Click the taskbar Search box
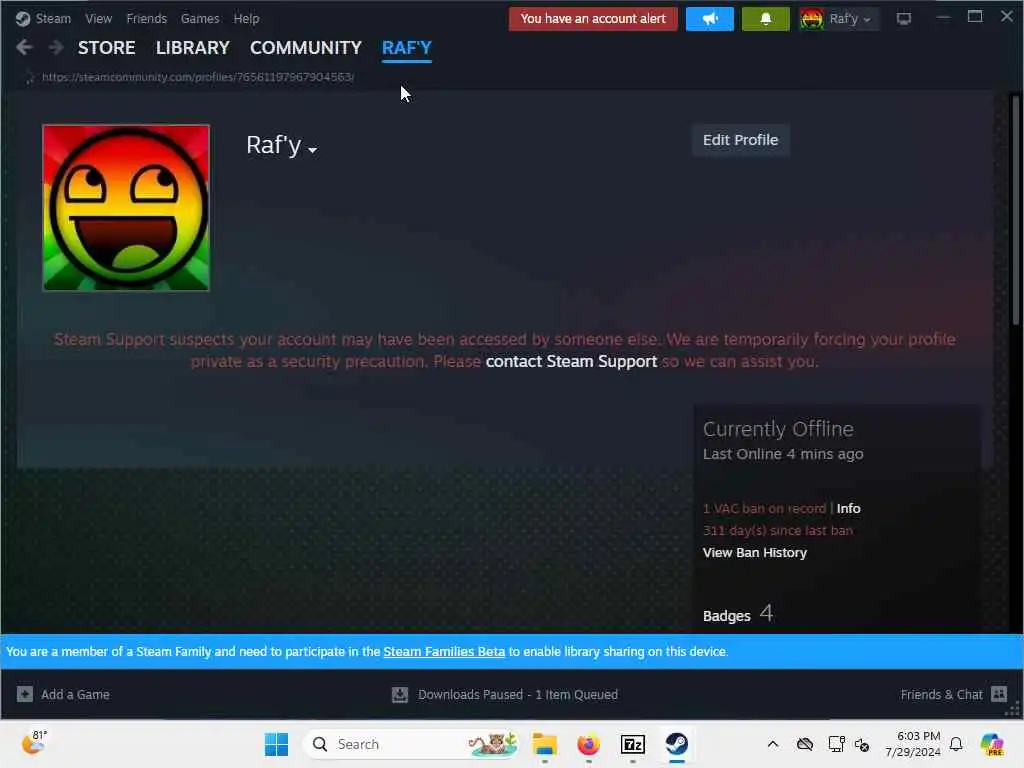The image size is (1024, 768). click(x=411, y=744)
